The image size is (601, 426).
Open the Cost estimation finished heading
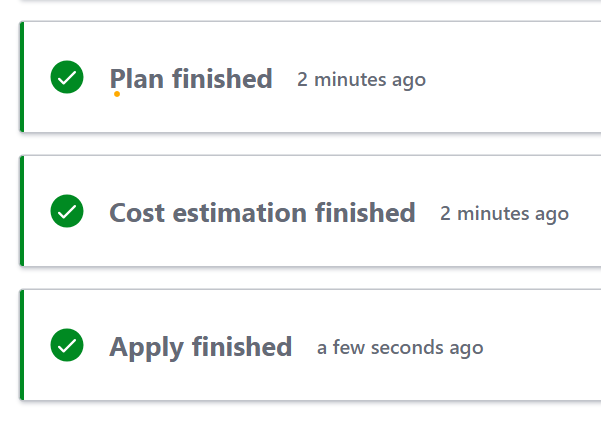pos(262,213)
